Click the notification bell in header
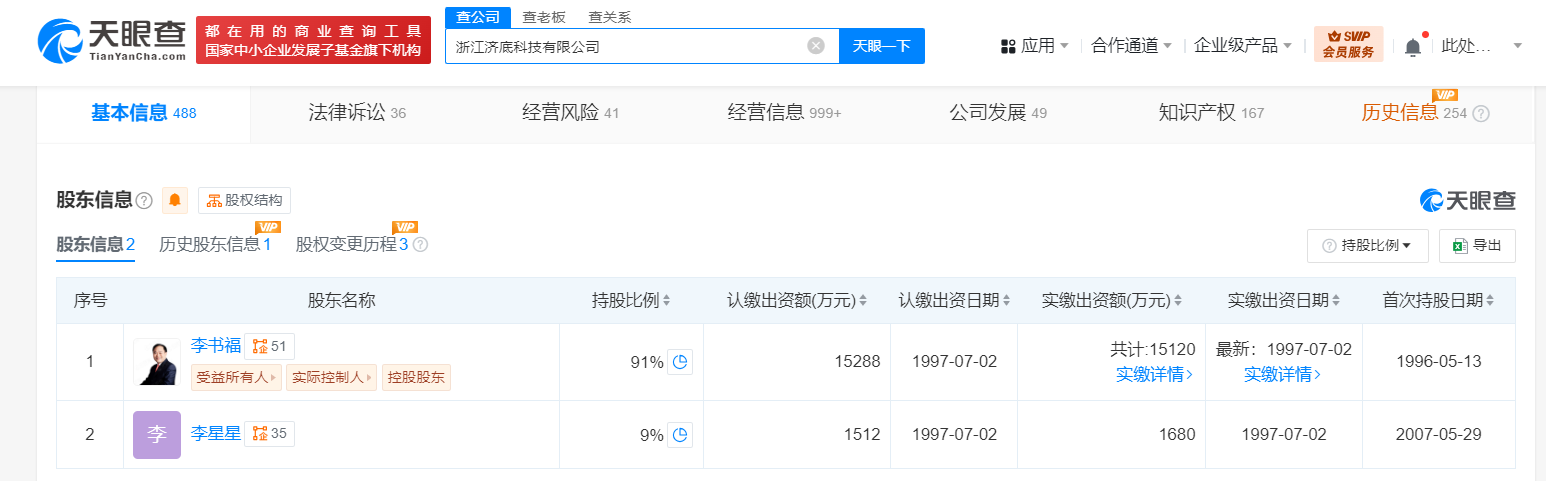1546x481 pixels. 1412,46
